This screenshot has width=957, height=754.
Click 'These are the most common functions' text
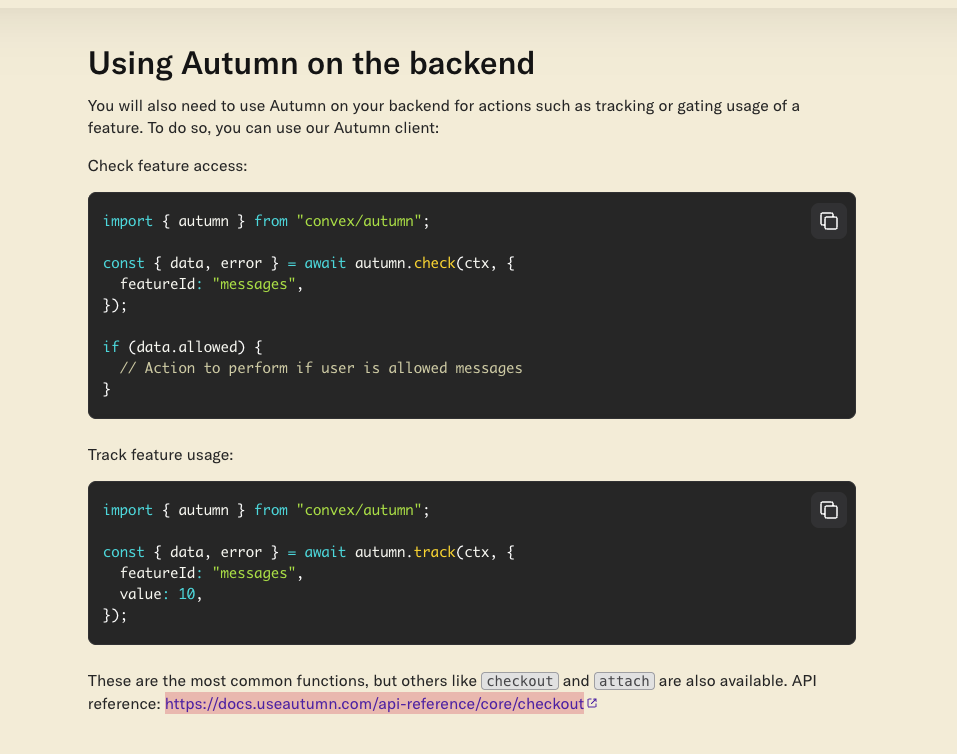pyautogui.click(x=230, y=681)
